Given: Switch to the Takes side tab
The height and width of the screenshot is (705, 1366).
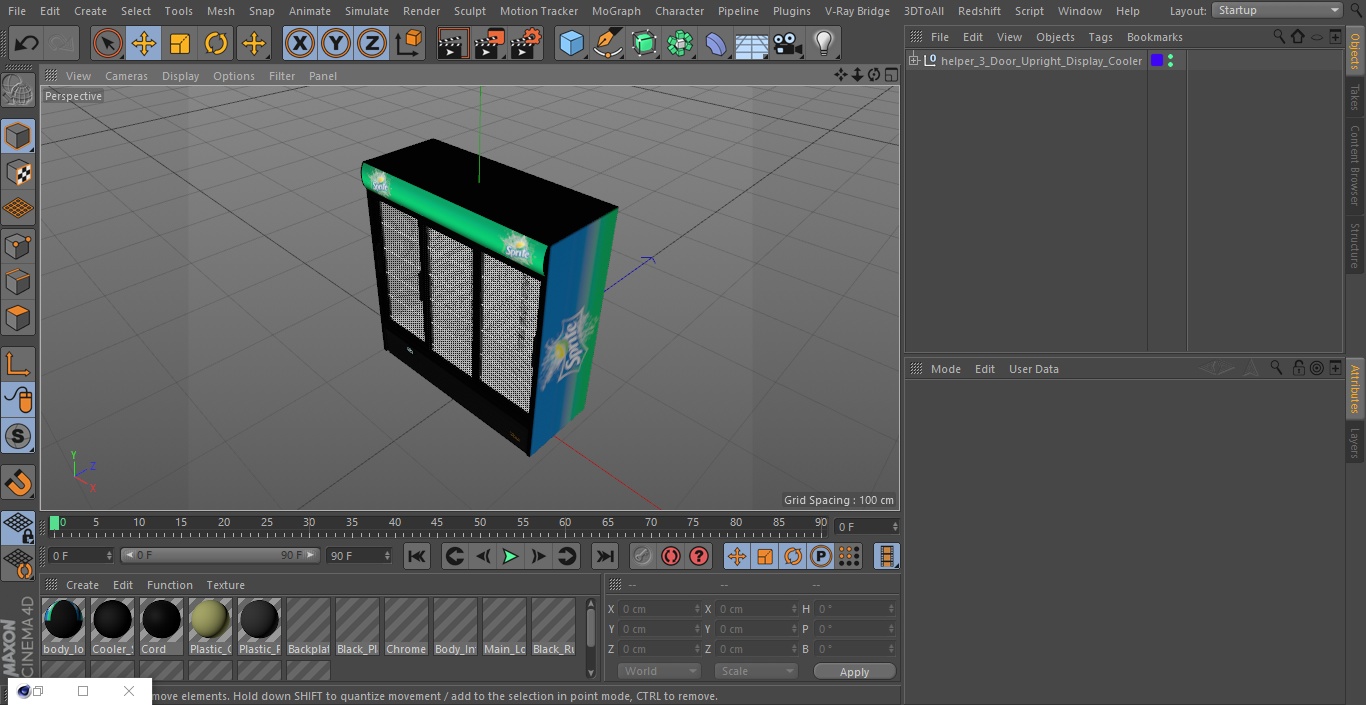Looking at the screenshot, I should (1355, 97).
